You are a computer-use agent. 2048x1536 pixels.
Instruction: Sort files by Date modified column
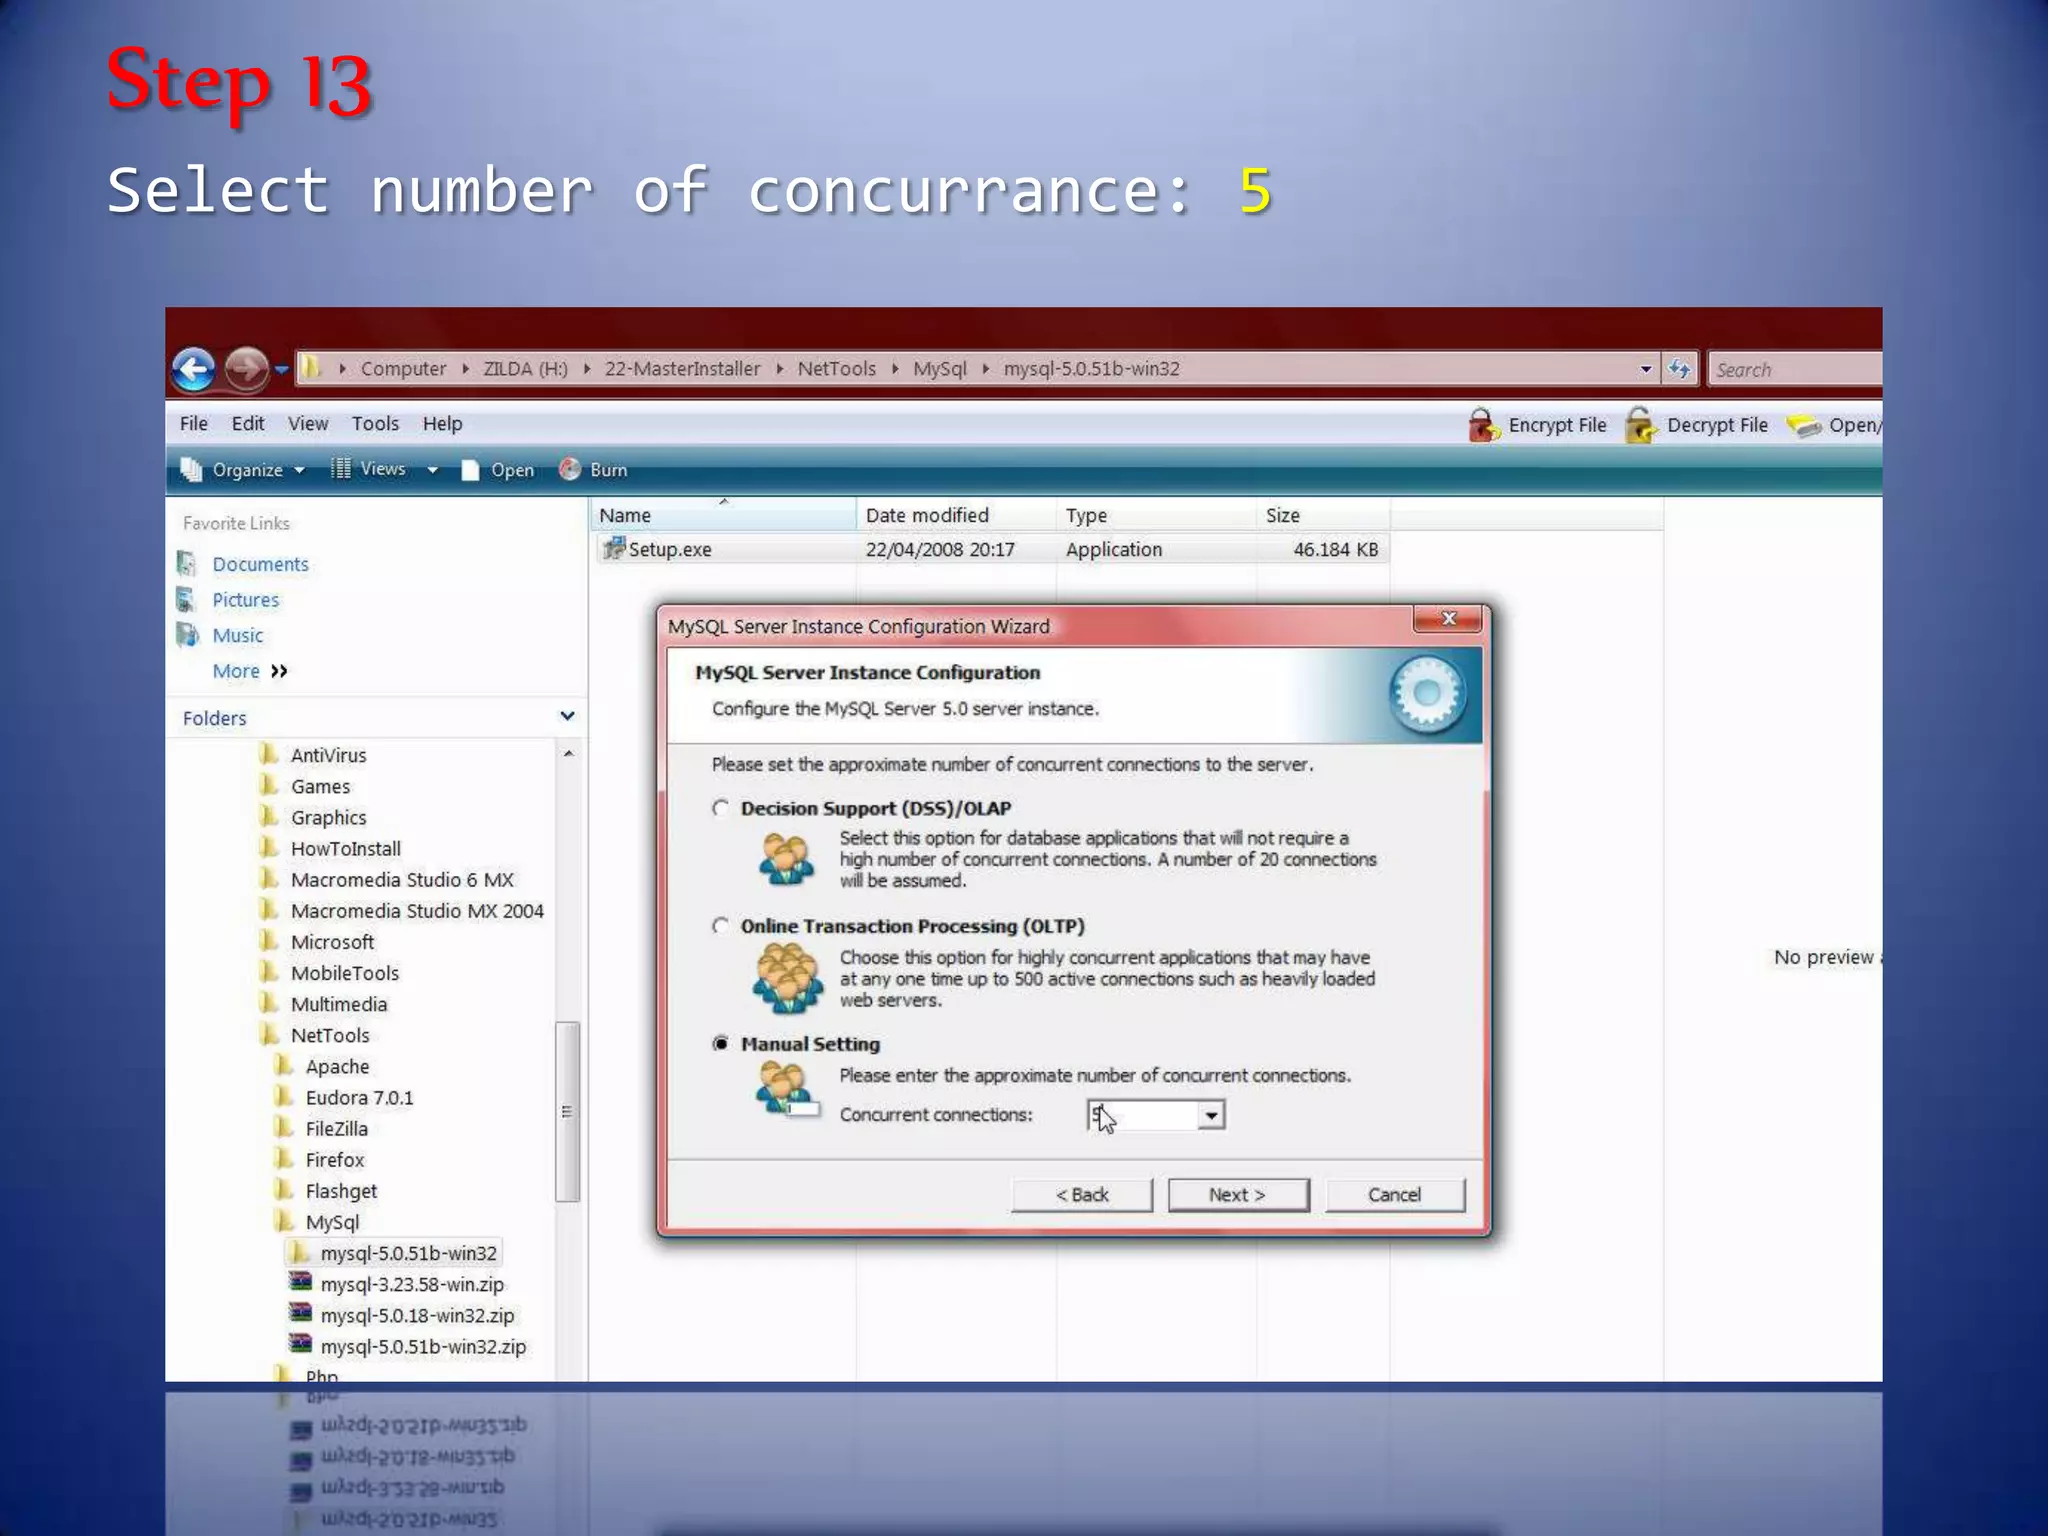pos(955,515)
